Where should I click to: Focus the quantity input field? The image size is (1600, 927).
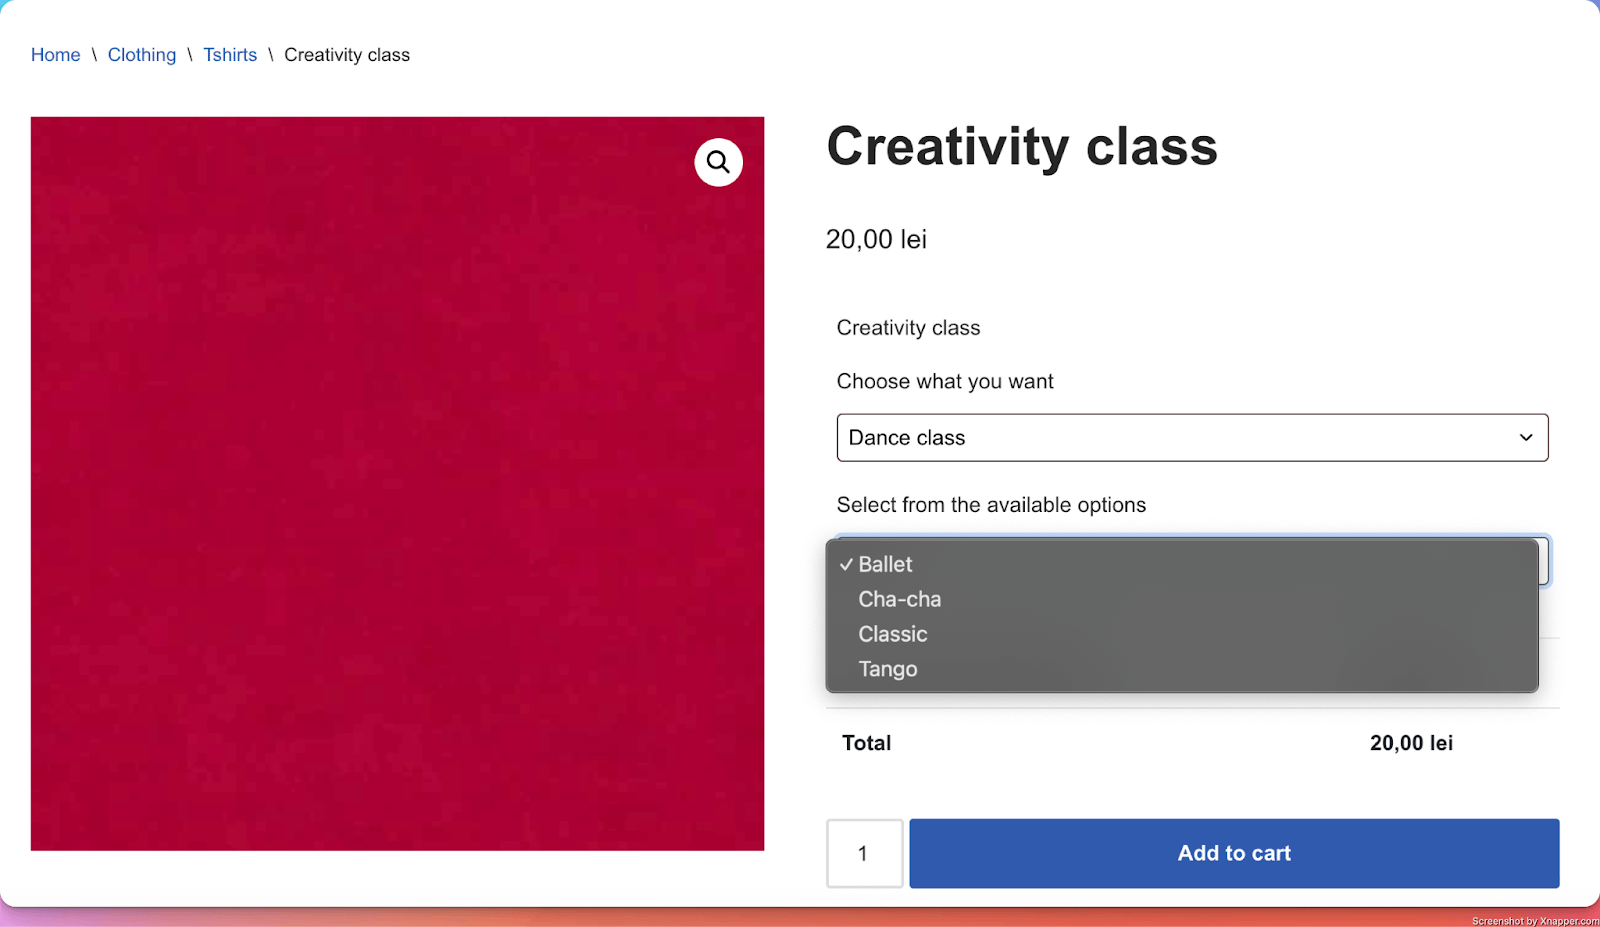tap(864, 853)
